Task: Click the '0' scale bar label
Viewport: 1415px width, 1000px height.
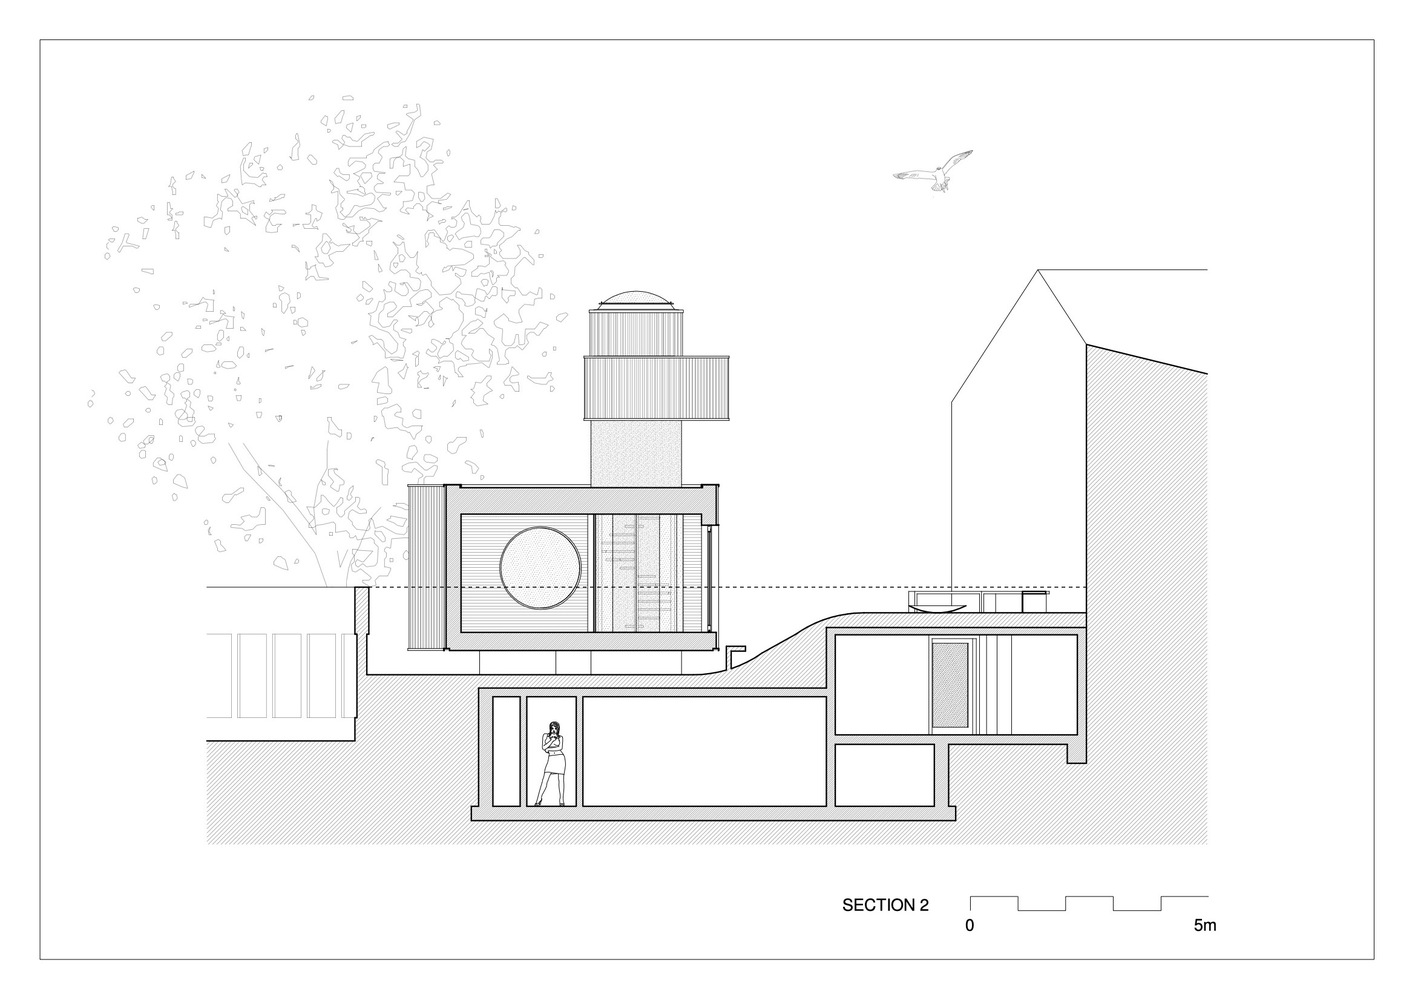Action: click(x=969, y=927)
